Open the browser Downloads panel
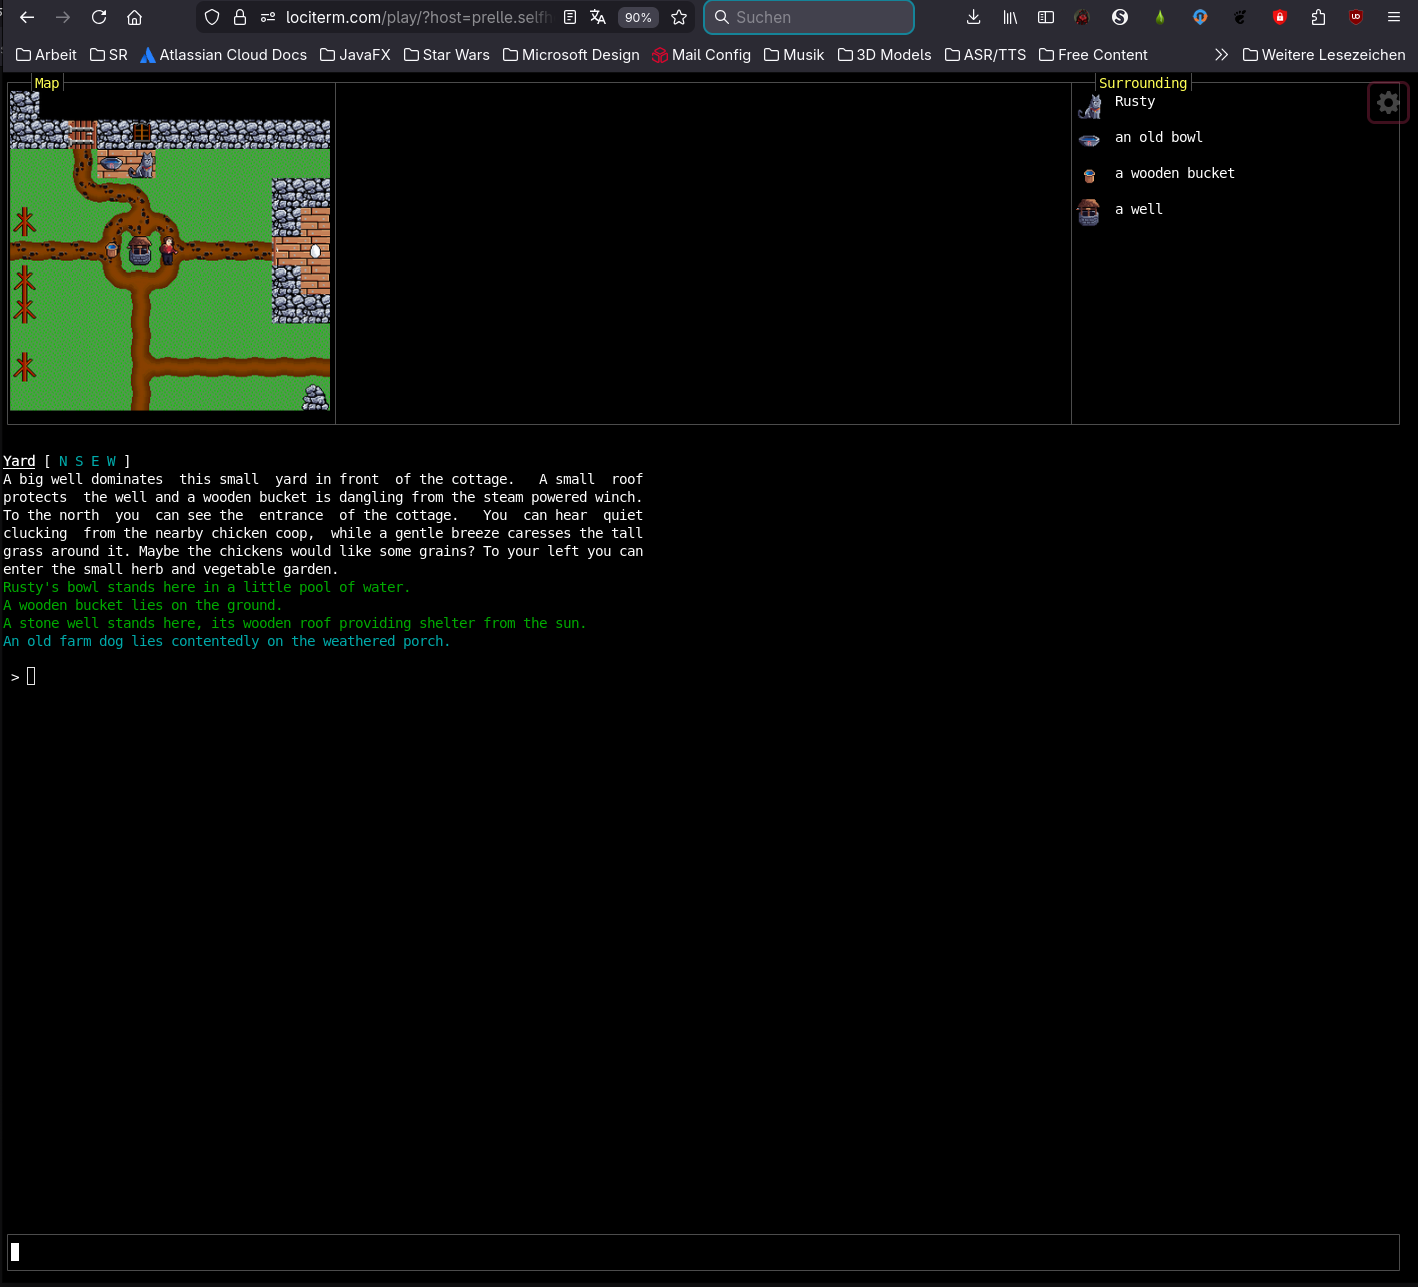This screenshot has width=1418, height=1287. pos(973,17)
